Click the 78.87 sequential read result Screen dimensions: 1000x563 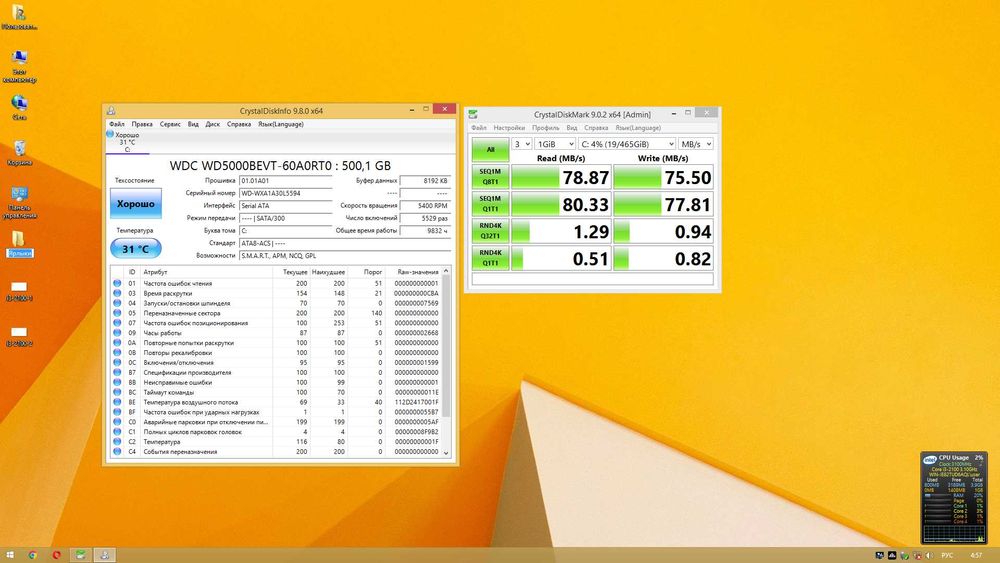coord(561,177)
